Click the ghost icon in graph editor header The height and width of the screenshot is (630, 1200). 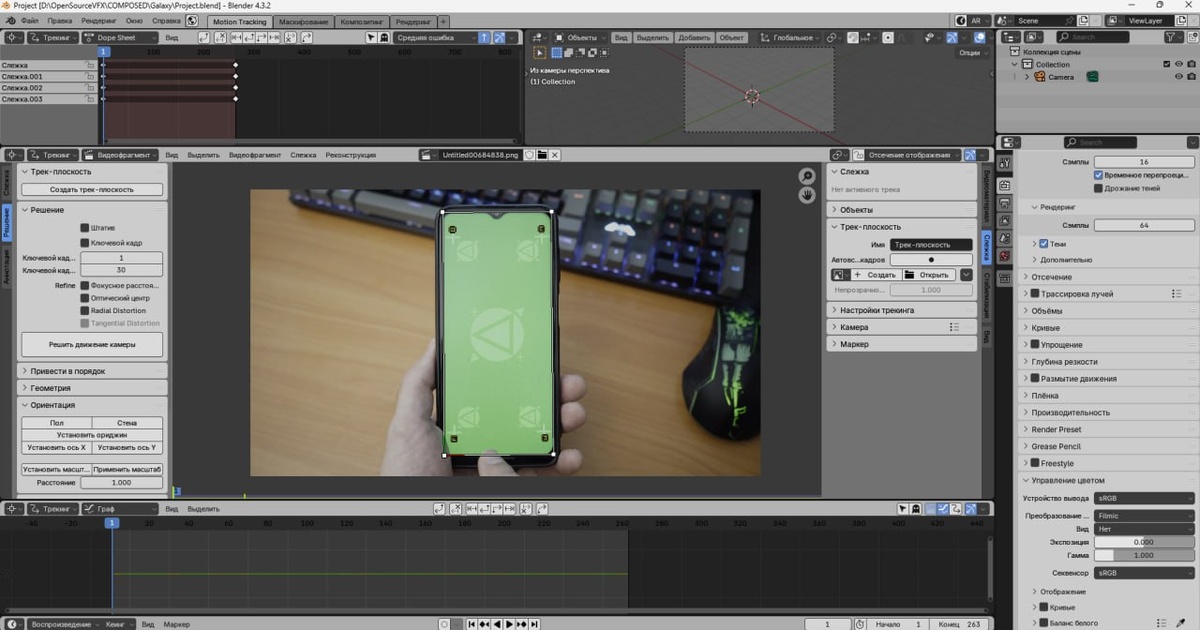pyautogui.click(x=917, y=509)
